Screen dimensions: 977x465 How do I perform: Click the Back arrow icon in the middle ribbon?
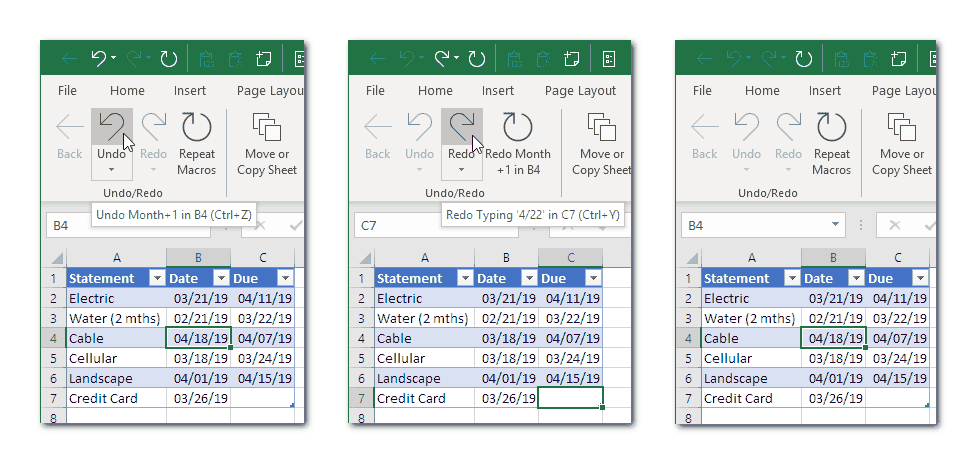377,127
